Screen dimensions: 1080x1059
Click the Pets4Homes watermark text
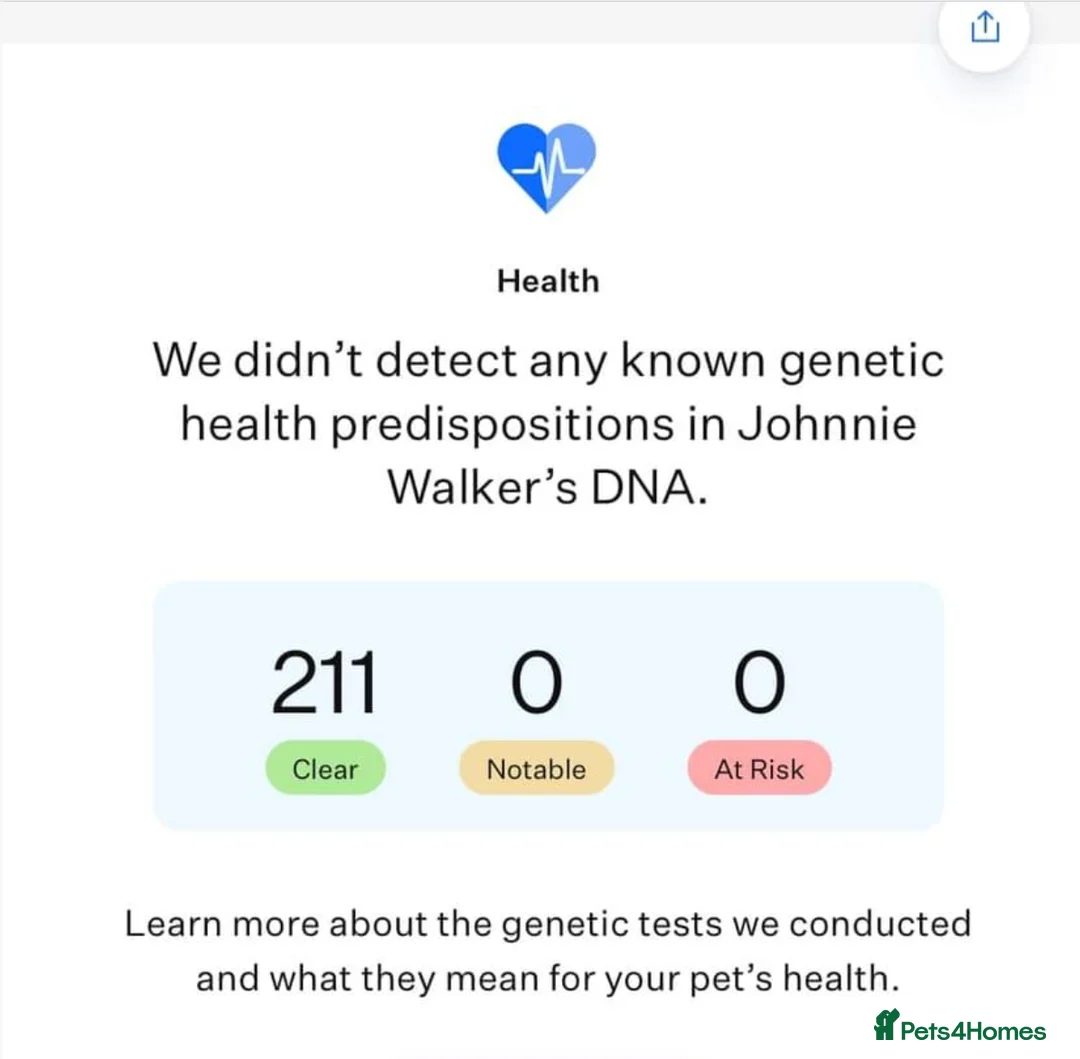(x=973, y=1031)
